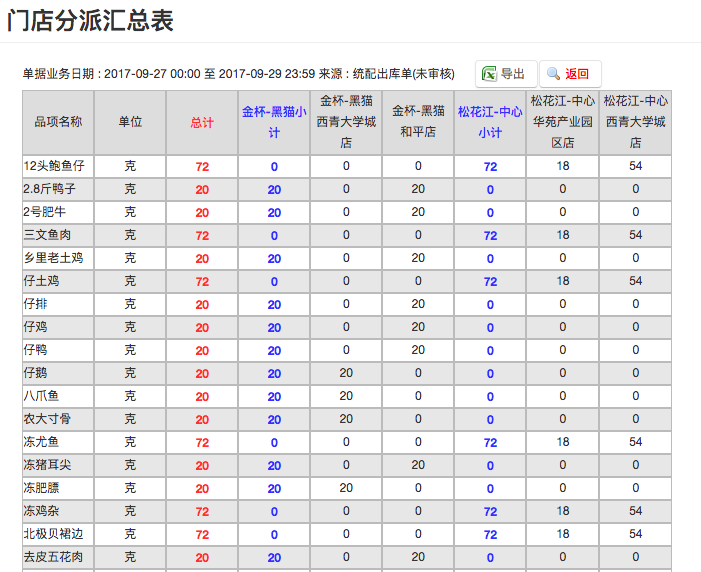
Task: Select the 三文鱼肉 item name
Action: click(47, 235)
